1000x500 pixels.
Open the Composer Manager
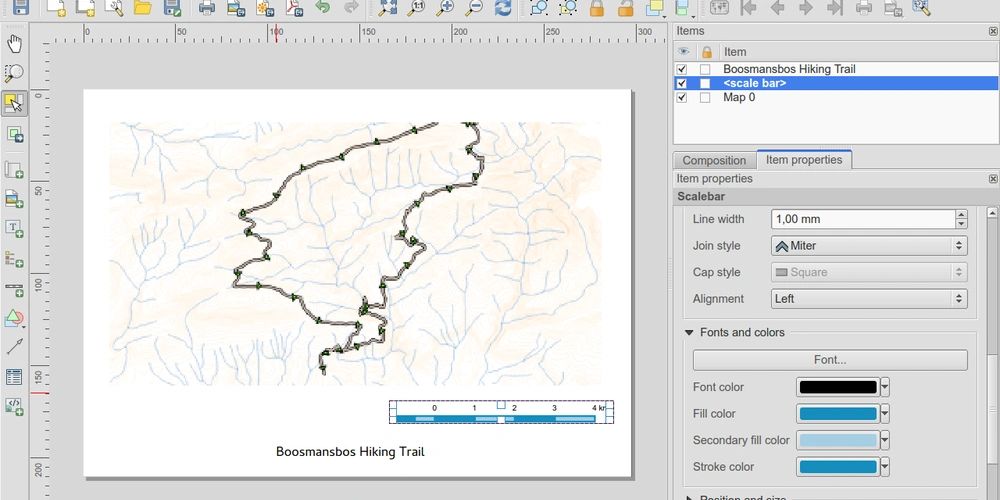[114, 7]
